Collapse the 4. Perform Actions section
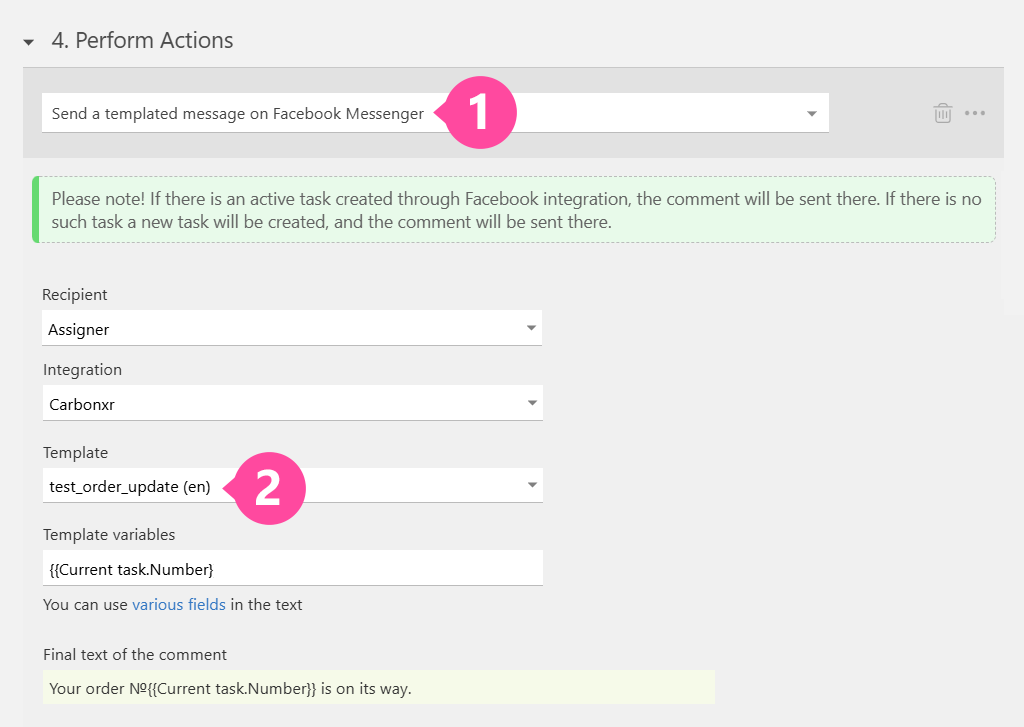The height and width of the screenshot is (727, 1024). 29,42
